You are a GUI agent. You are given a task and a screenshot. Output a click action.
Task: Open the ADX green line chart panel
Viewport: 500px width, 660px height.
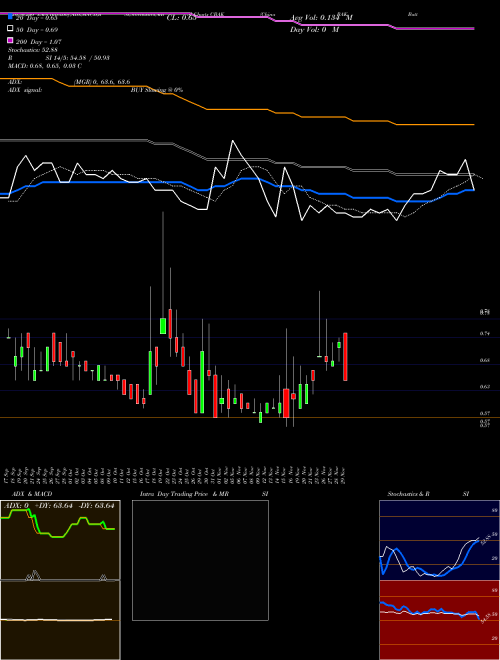[x=60, y=540]
